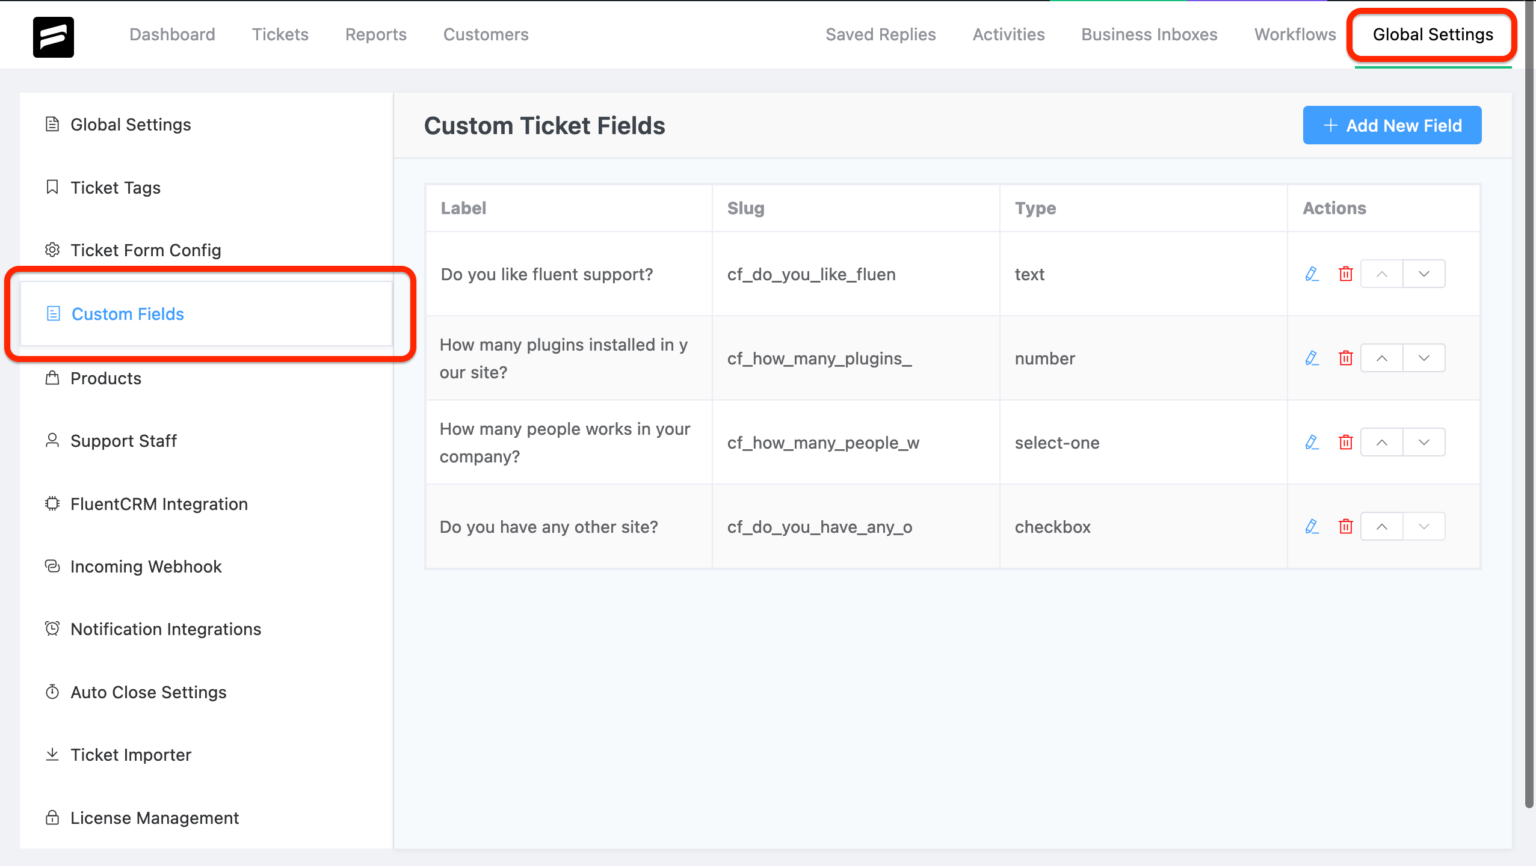The image size is (1536, 866).
Task: Click the Add New Field button
Action: coord(1392,125)
